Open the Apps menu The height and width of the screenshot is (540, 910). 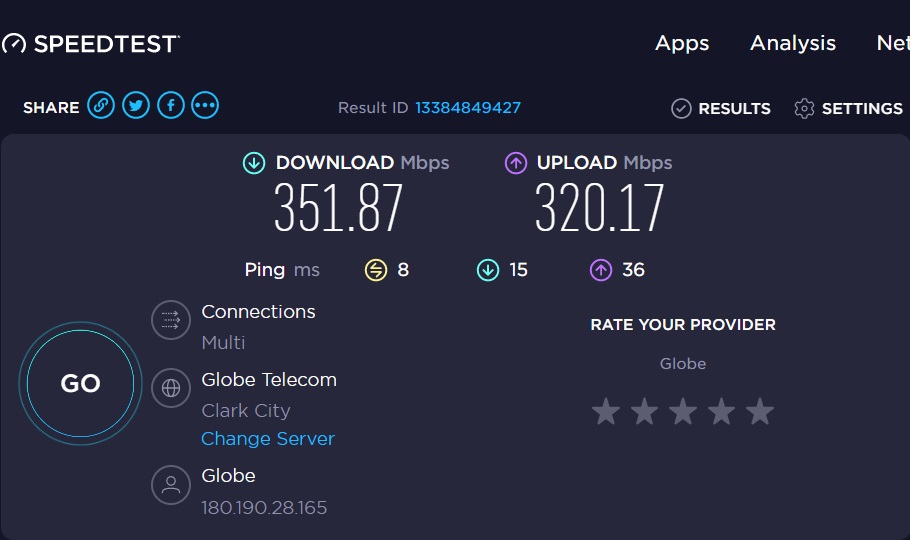(x=682, y=43)
